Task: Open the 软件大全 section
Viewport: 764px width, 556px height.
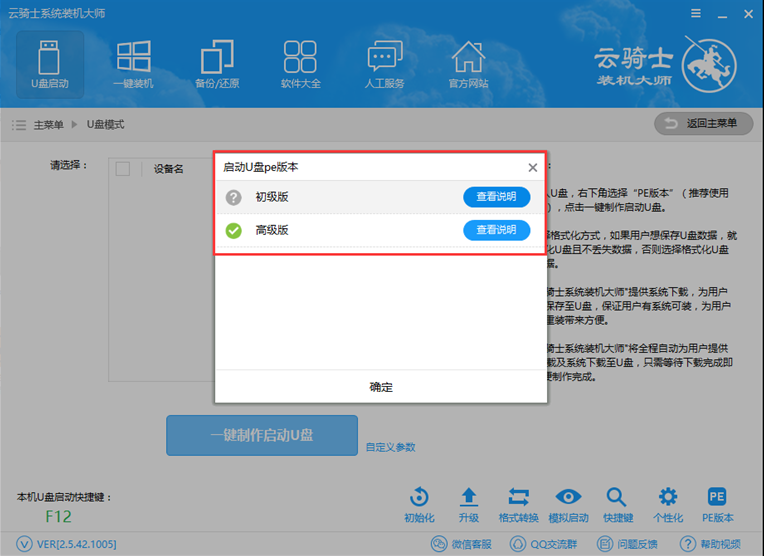Action: click(301, 64)
